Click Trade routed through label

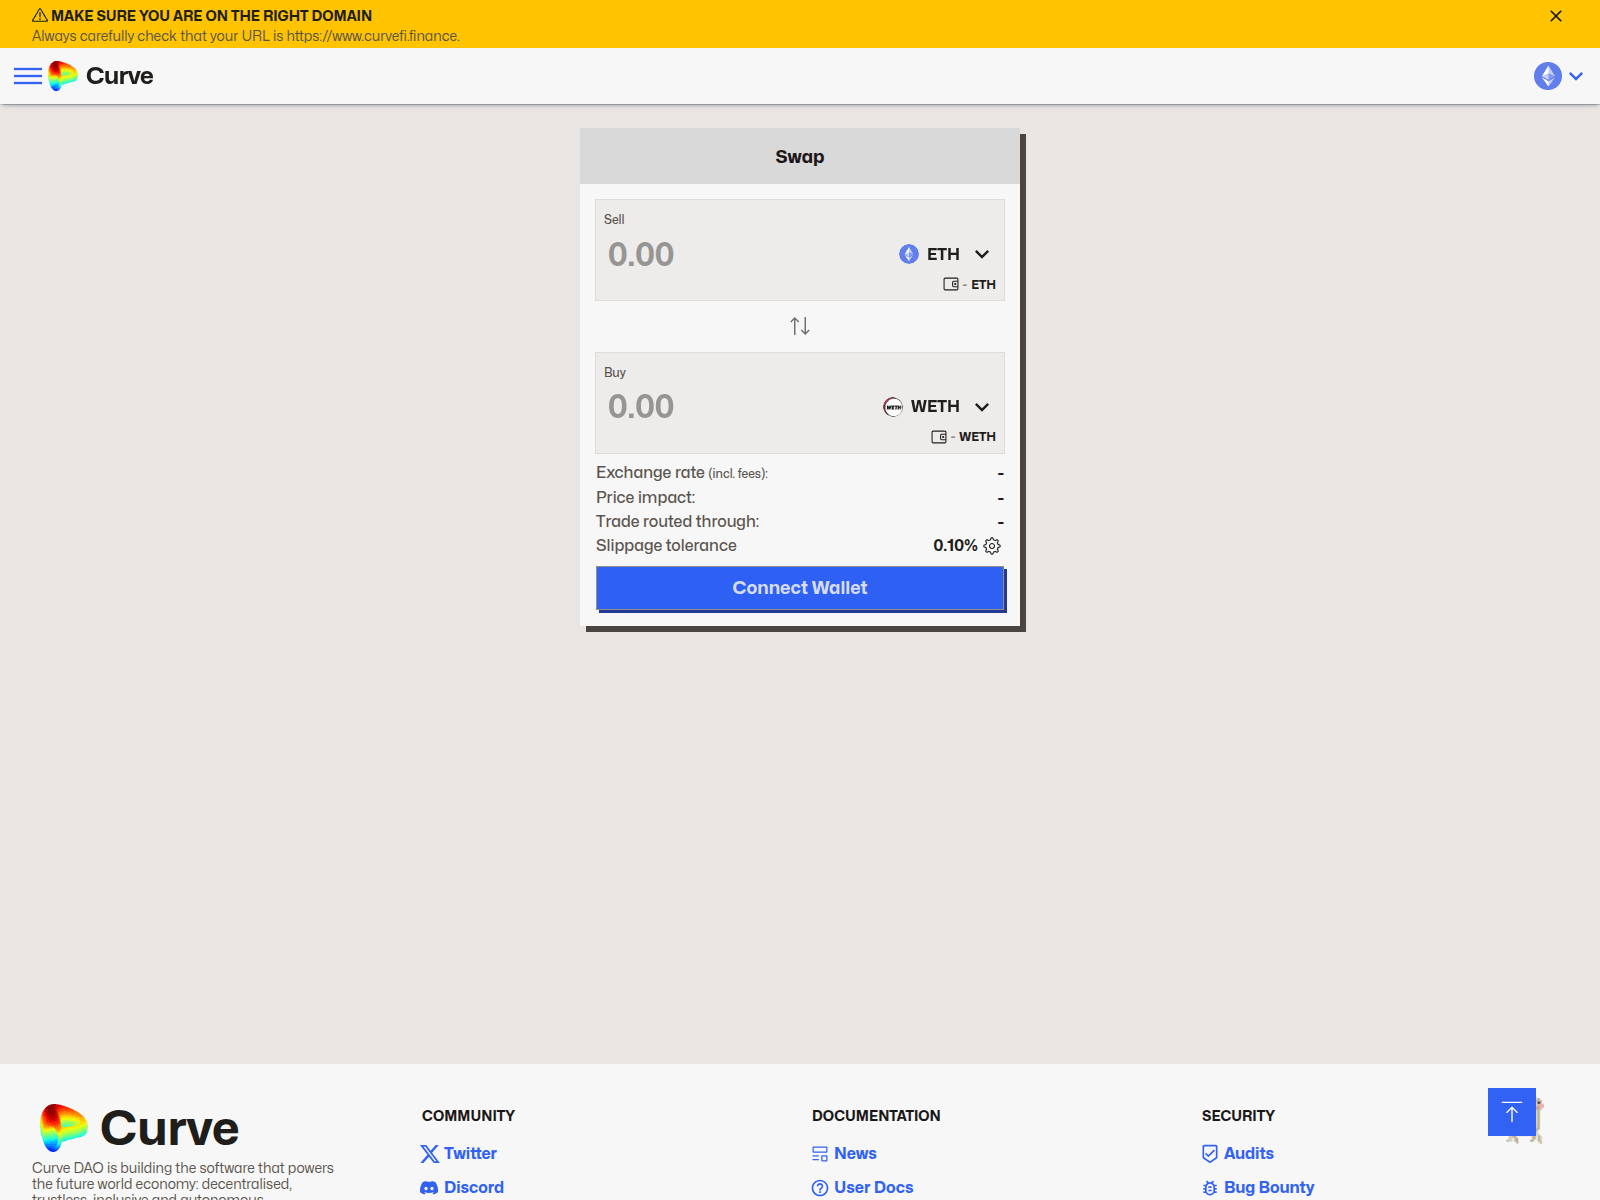(x=678, y=522)
